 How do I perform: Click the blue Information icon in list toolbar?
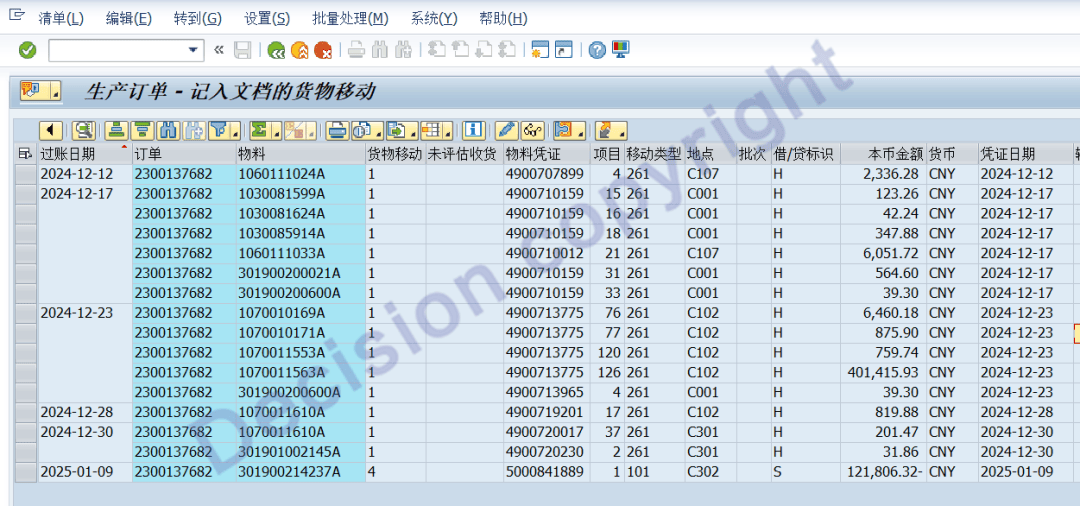coord(474,130)
